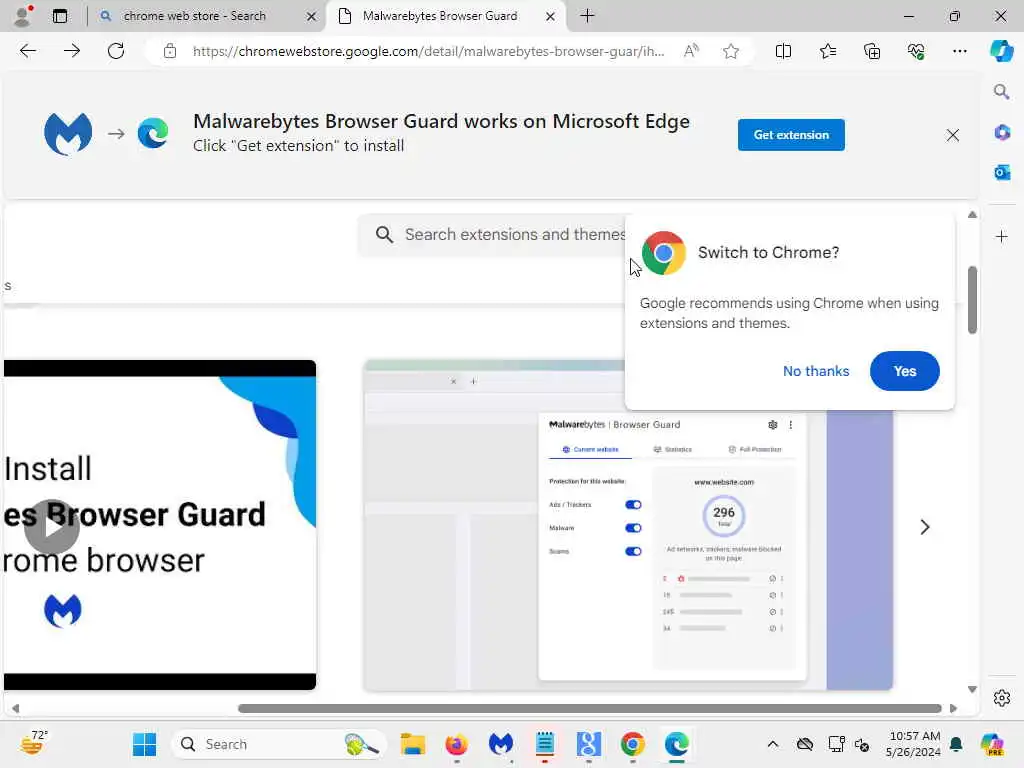Open three-dot menu in Browser Guard preview
Image resolution: width=1024 pixels, height=768 pixels.
tap(791, 424)
